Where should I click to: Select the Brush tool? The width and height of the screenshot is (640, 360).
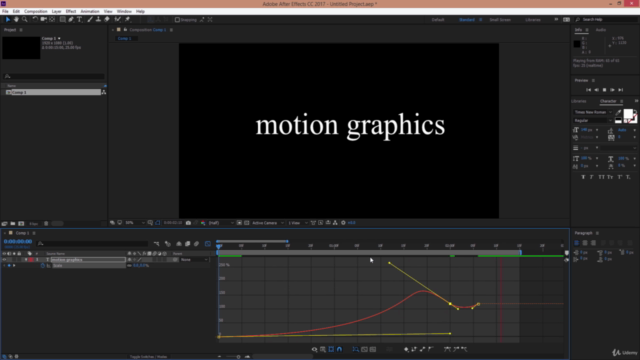pyautogui.click(x=90, y=20)
